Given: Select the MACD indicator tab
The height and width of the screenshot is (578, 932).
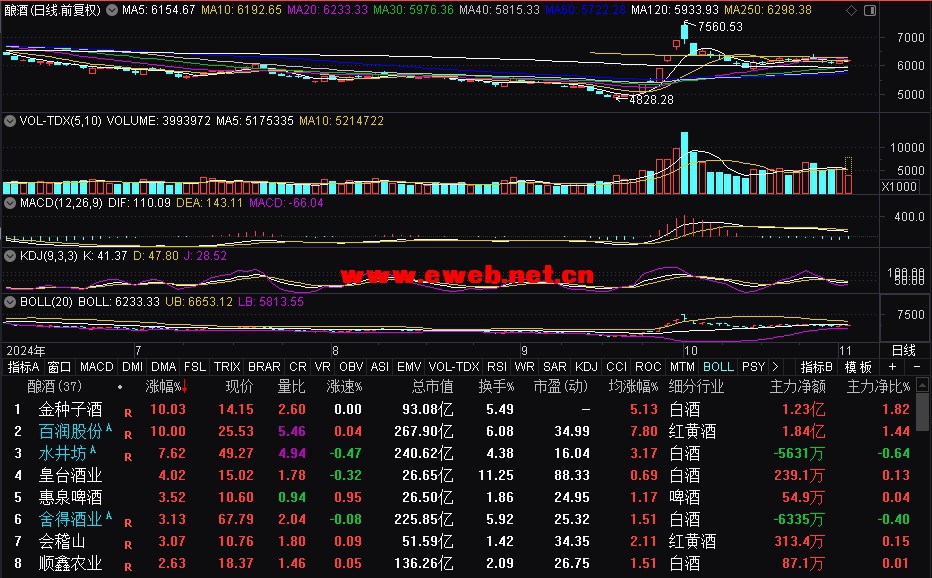Looking at the screenshot, I should (x=96, y=367).
